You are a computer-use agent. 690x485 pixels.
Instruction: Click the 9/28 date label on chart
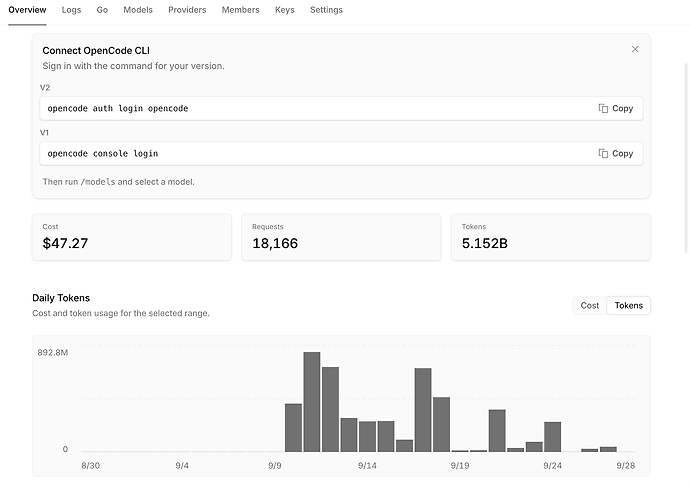tap(625, 466)
